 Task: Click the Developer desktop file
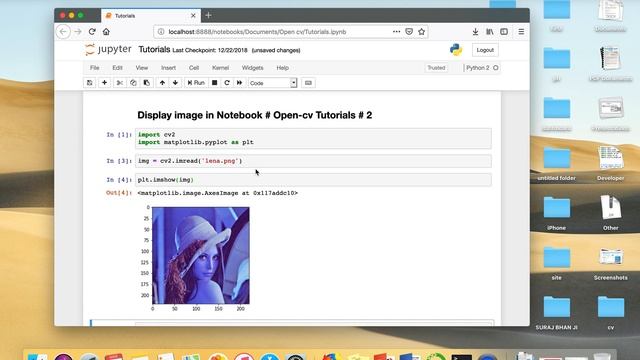[x=611, y=164]
